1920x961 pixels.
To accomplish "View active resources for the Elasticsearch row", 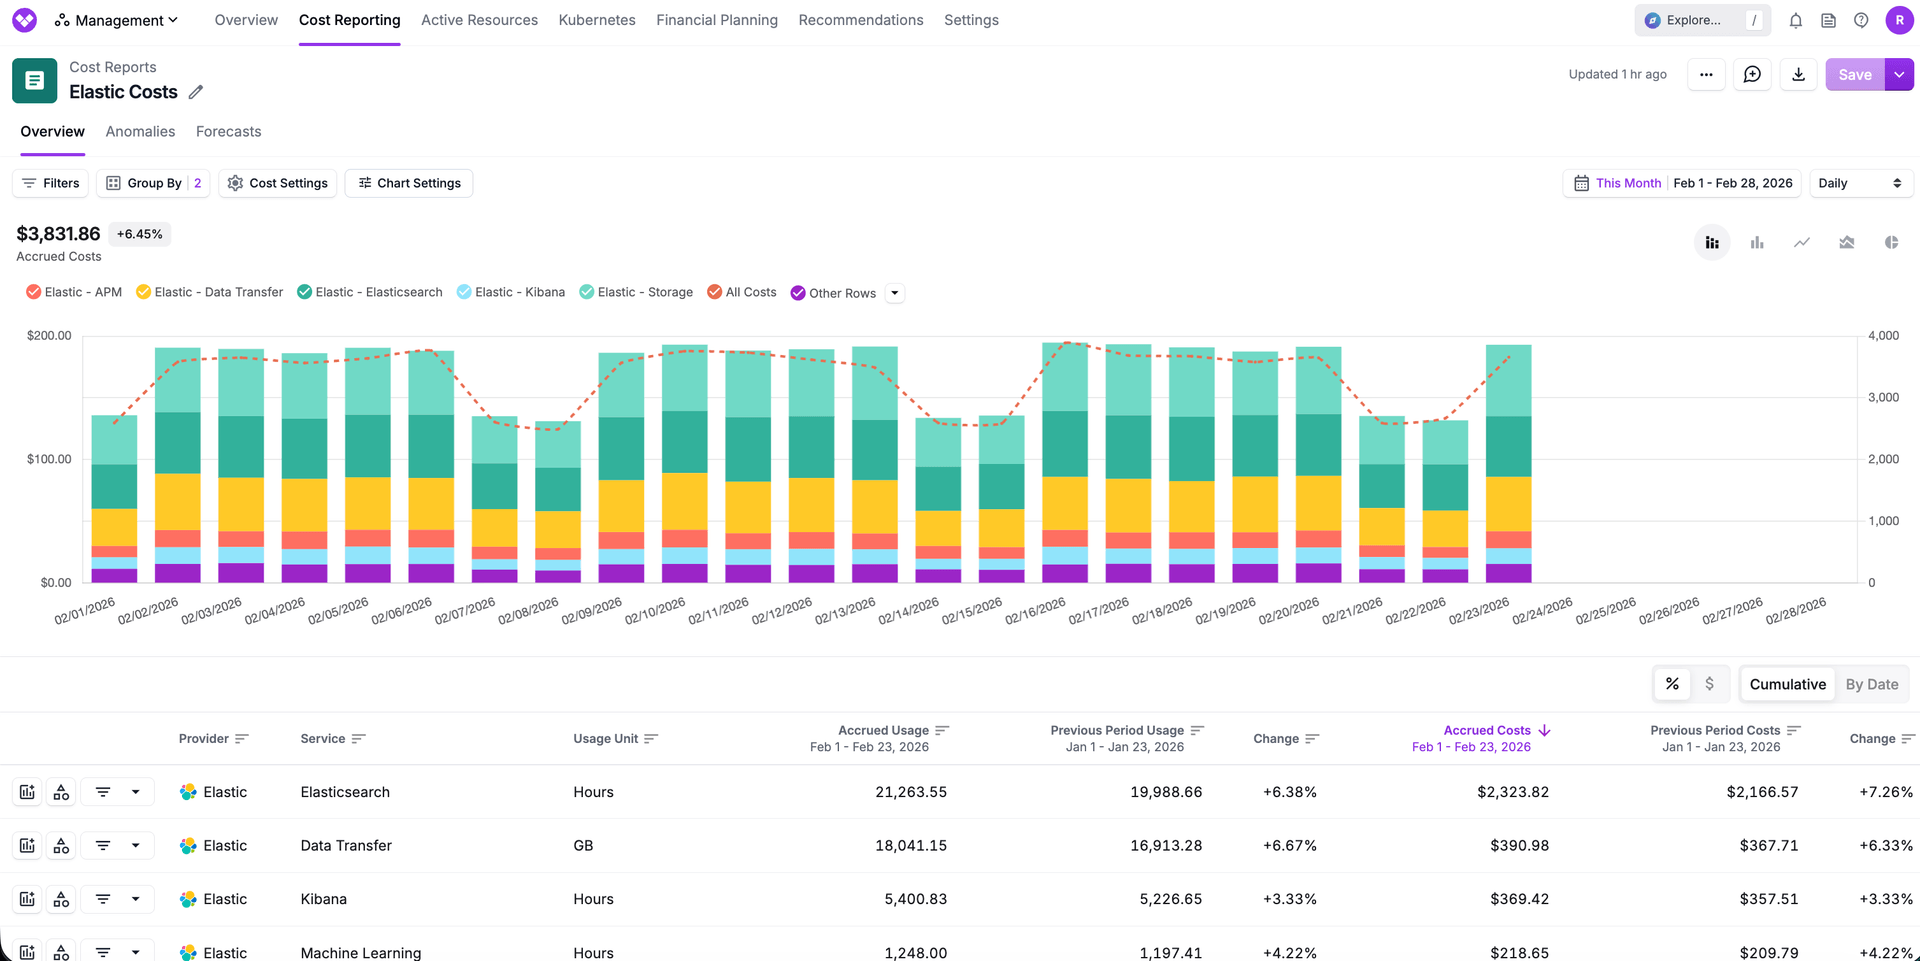I will [61, 791].
